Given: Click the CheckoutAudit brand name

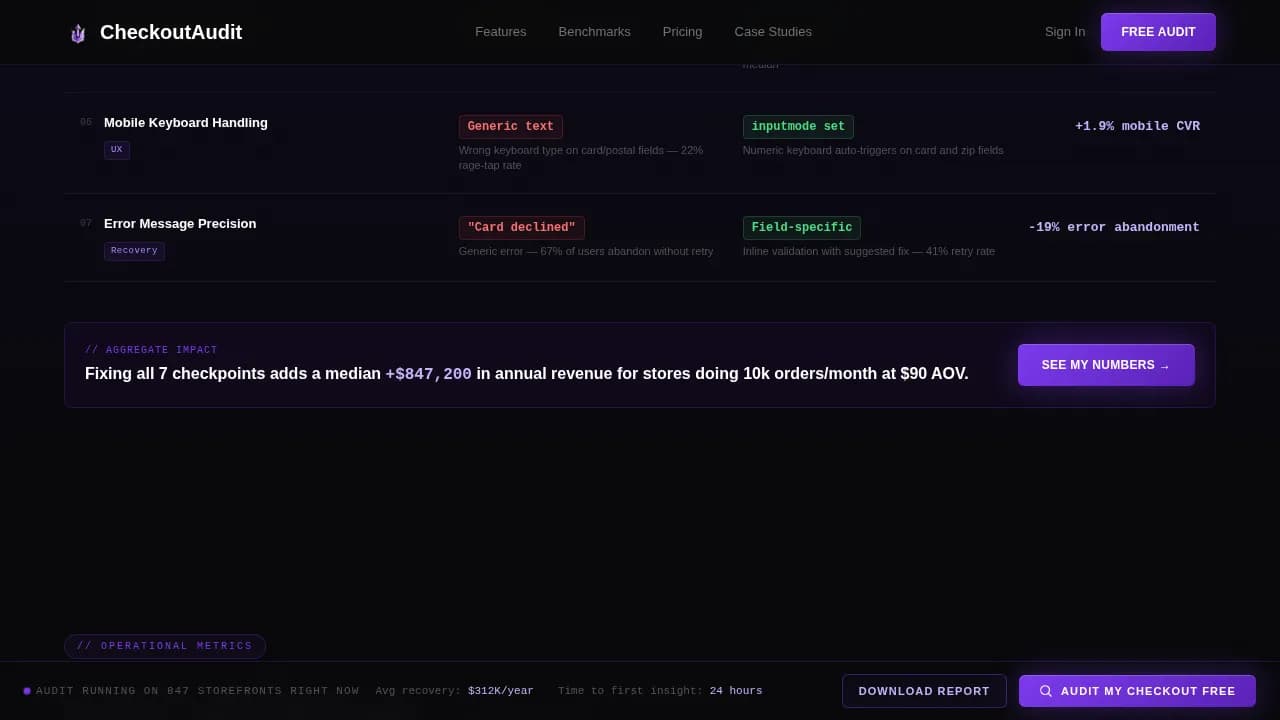Looking at the screenshot, I should coord(171,32).
